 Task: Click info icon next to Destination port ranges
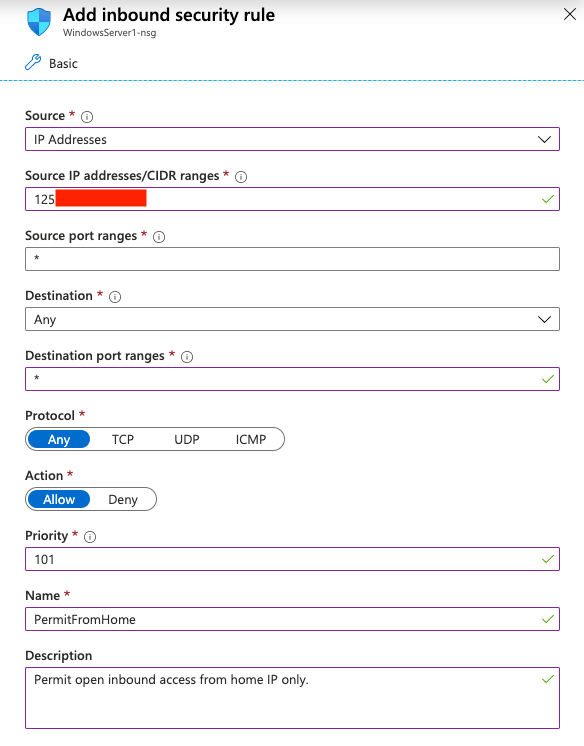187,357
